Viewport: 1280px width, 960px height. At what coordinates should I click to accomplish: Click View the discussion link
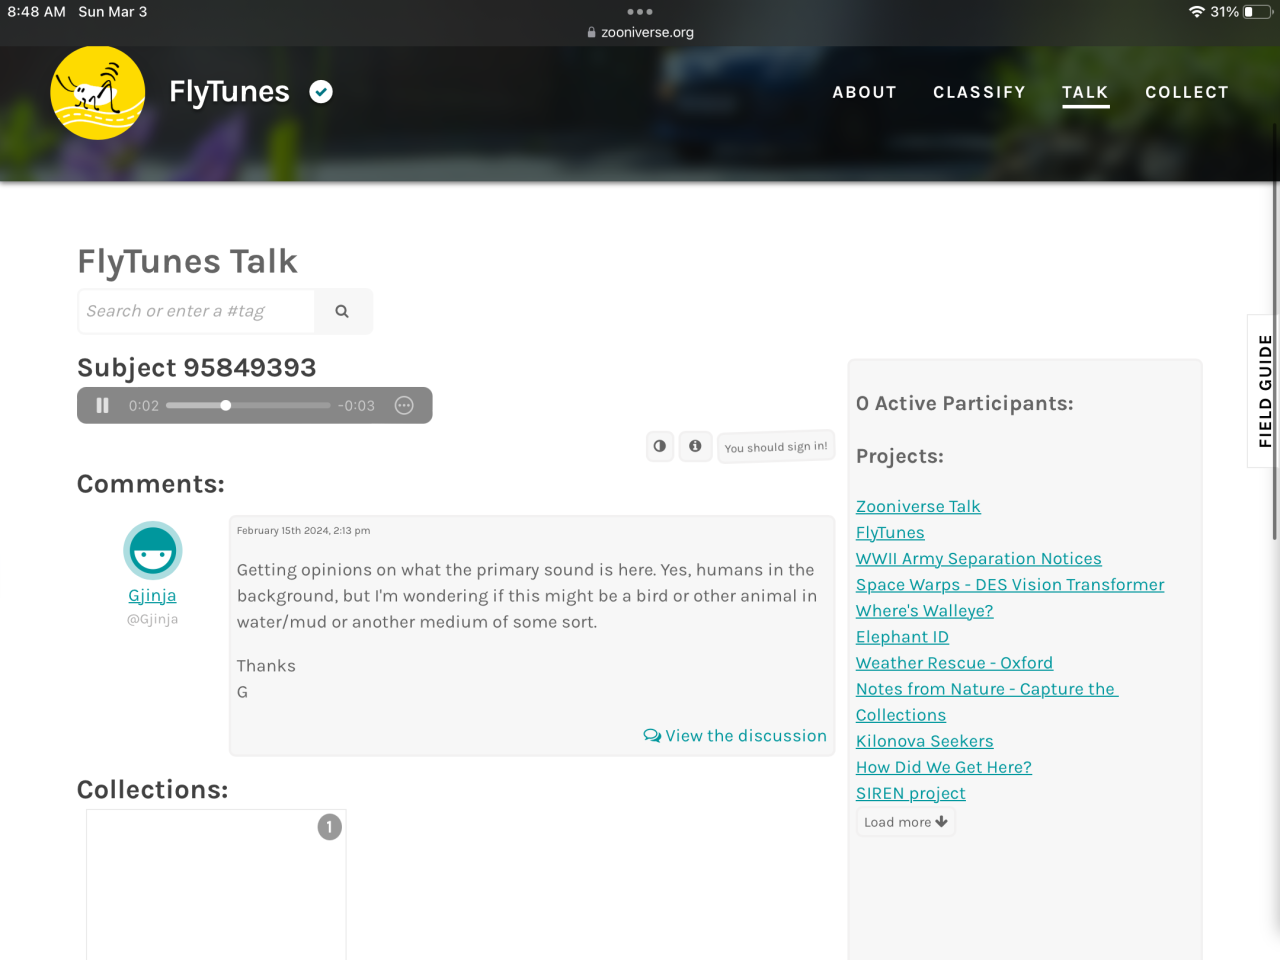pos(735,736)
